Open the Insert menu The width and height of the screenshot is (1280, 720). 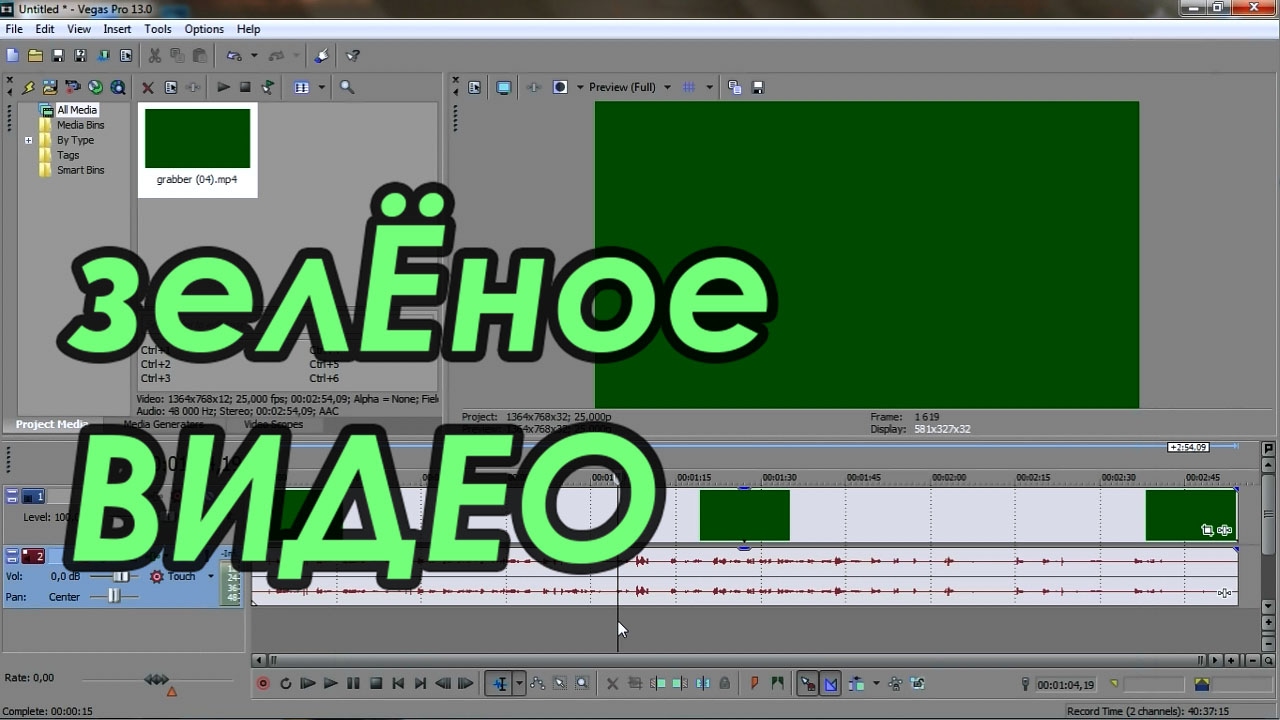[x=117, y=29]
